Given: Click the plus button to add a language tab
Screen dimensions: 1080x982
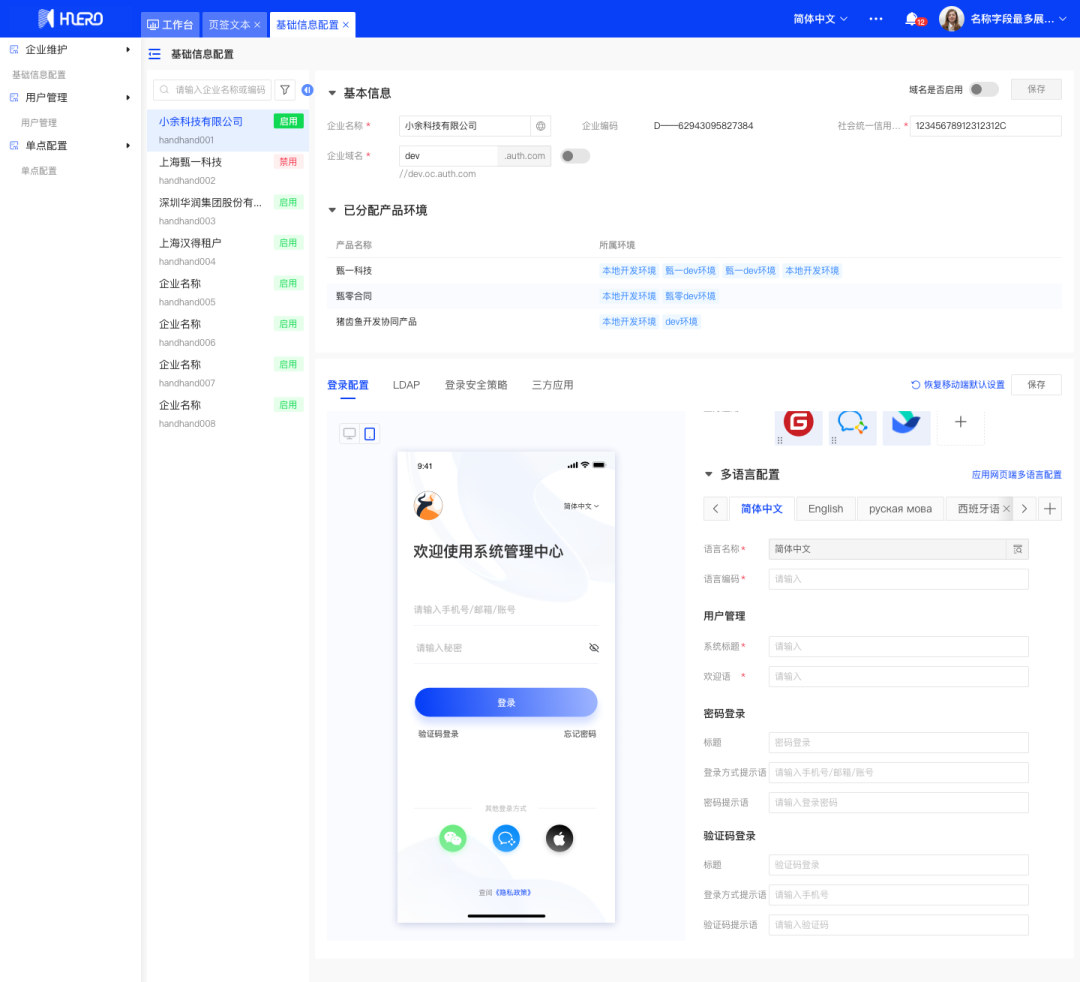Looking at the screenshot, I should click(1050, 509).
